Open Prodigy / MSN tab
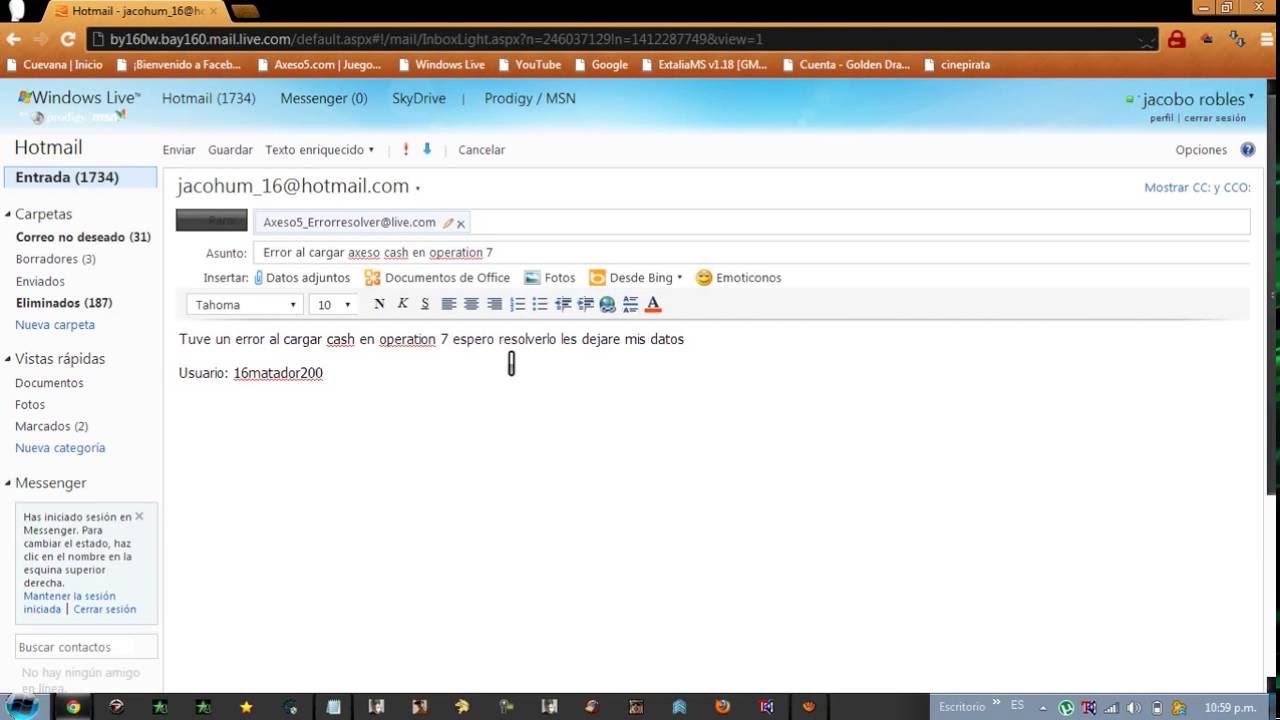 [x=530, y=98]
